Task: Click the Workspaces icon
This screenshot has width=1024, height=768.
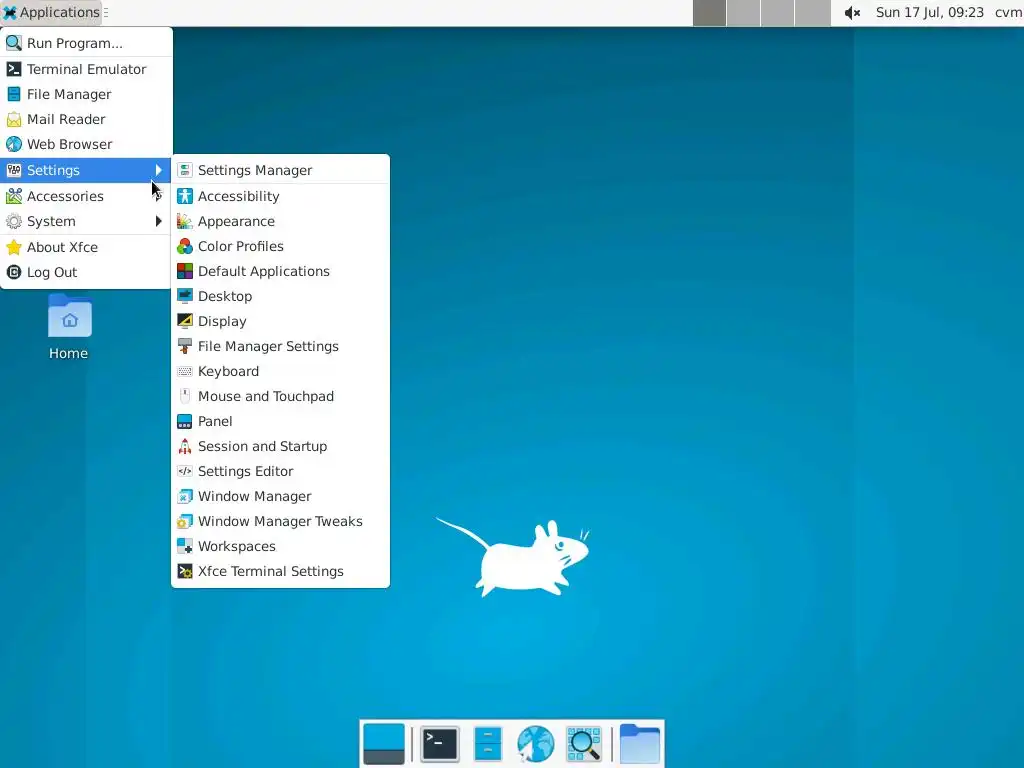Action: (x=185, y=546)
